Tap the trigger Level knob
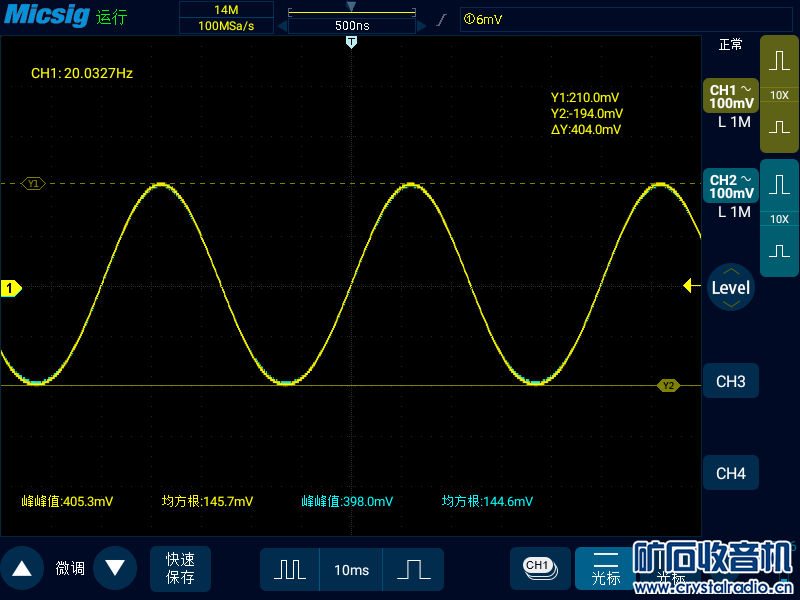800x600 pixels. coord(731,287)
